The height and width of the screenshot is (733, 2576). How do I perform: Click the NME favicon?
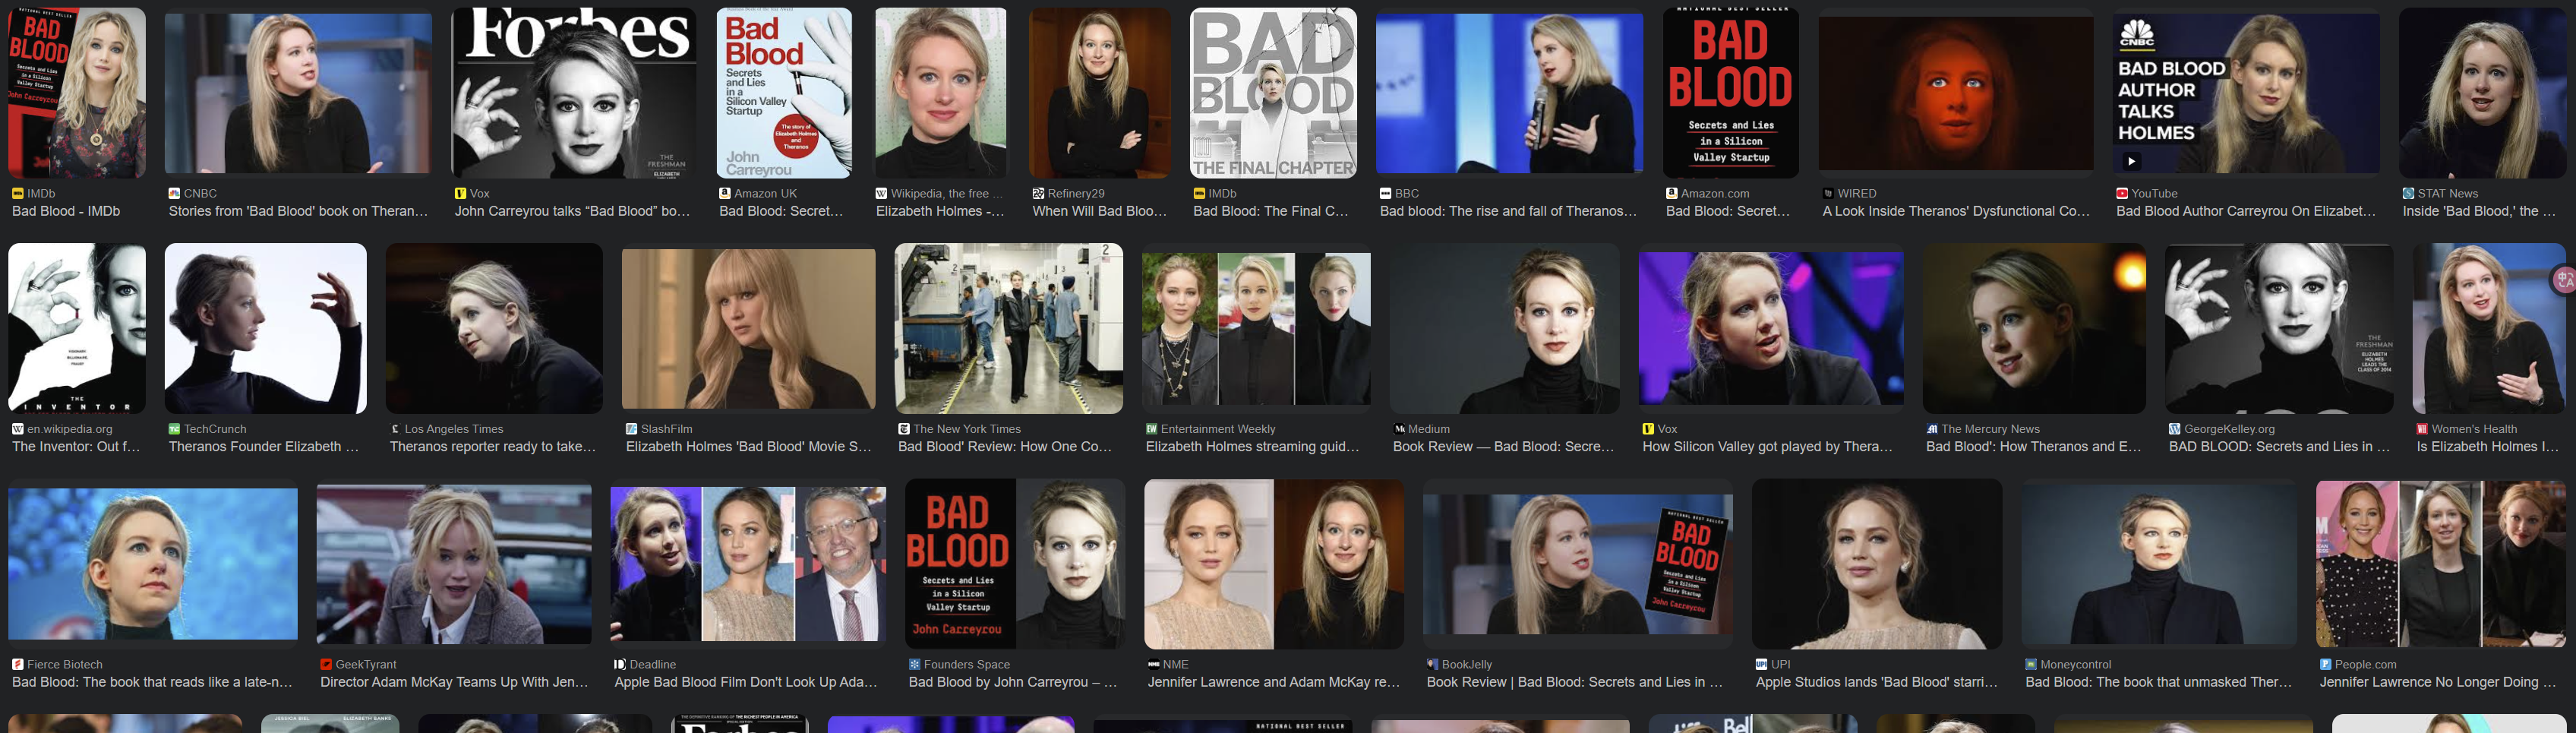[1153, 664]
